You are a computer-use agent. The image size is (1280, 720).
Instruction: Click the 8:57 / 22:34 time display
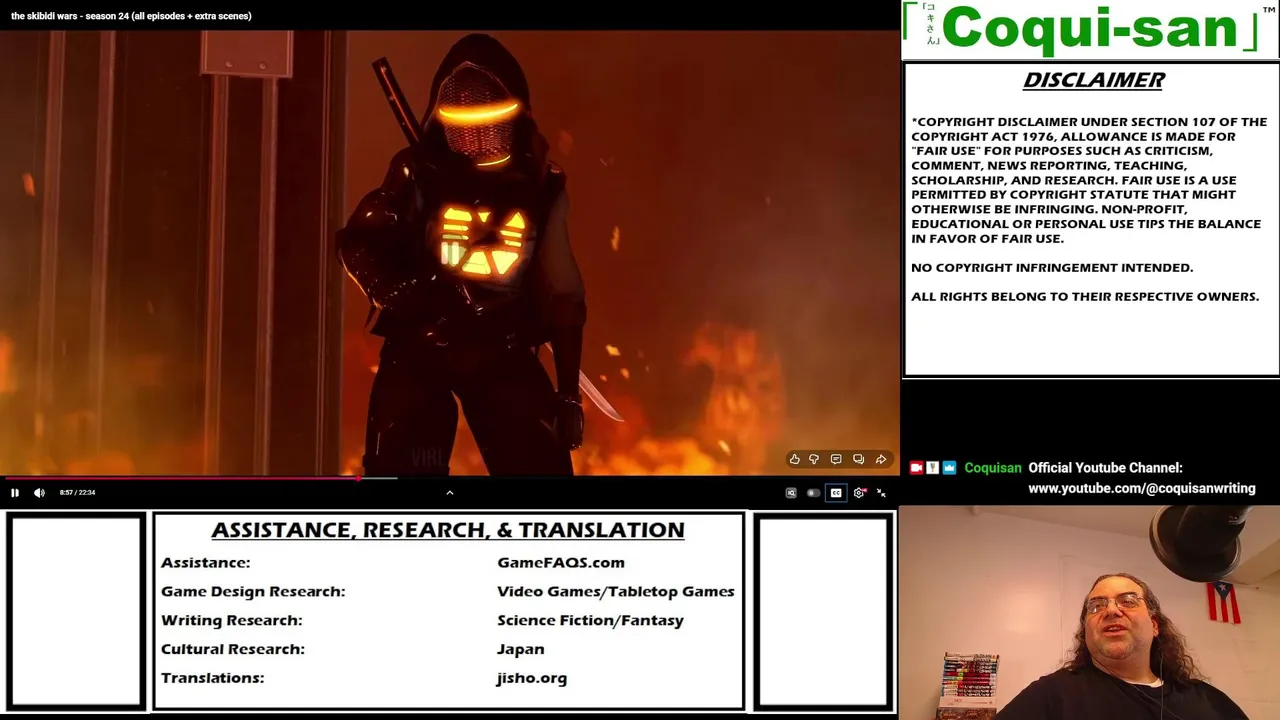click(x=77, y=492)
